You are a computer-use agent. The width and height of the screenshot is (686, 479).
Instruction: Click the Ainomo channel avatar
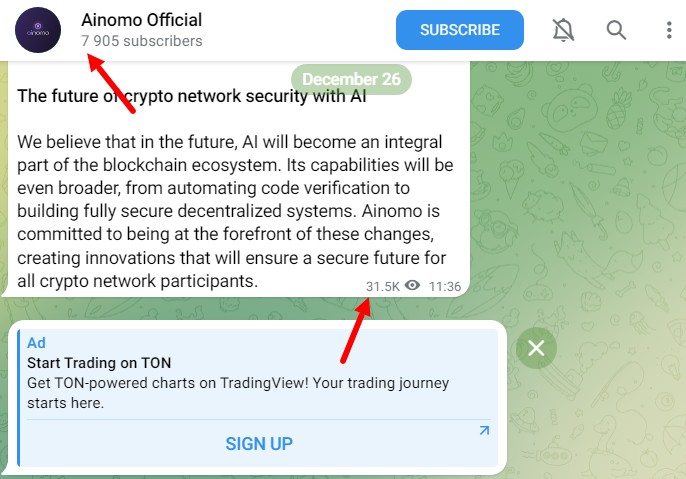tap(38, 30)
